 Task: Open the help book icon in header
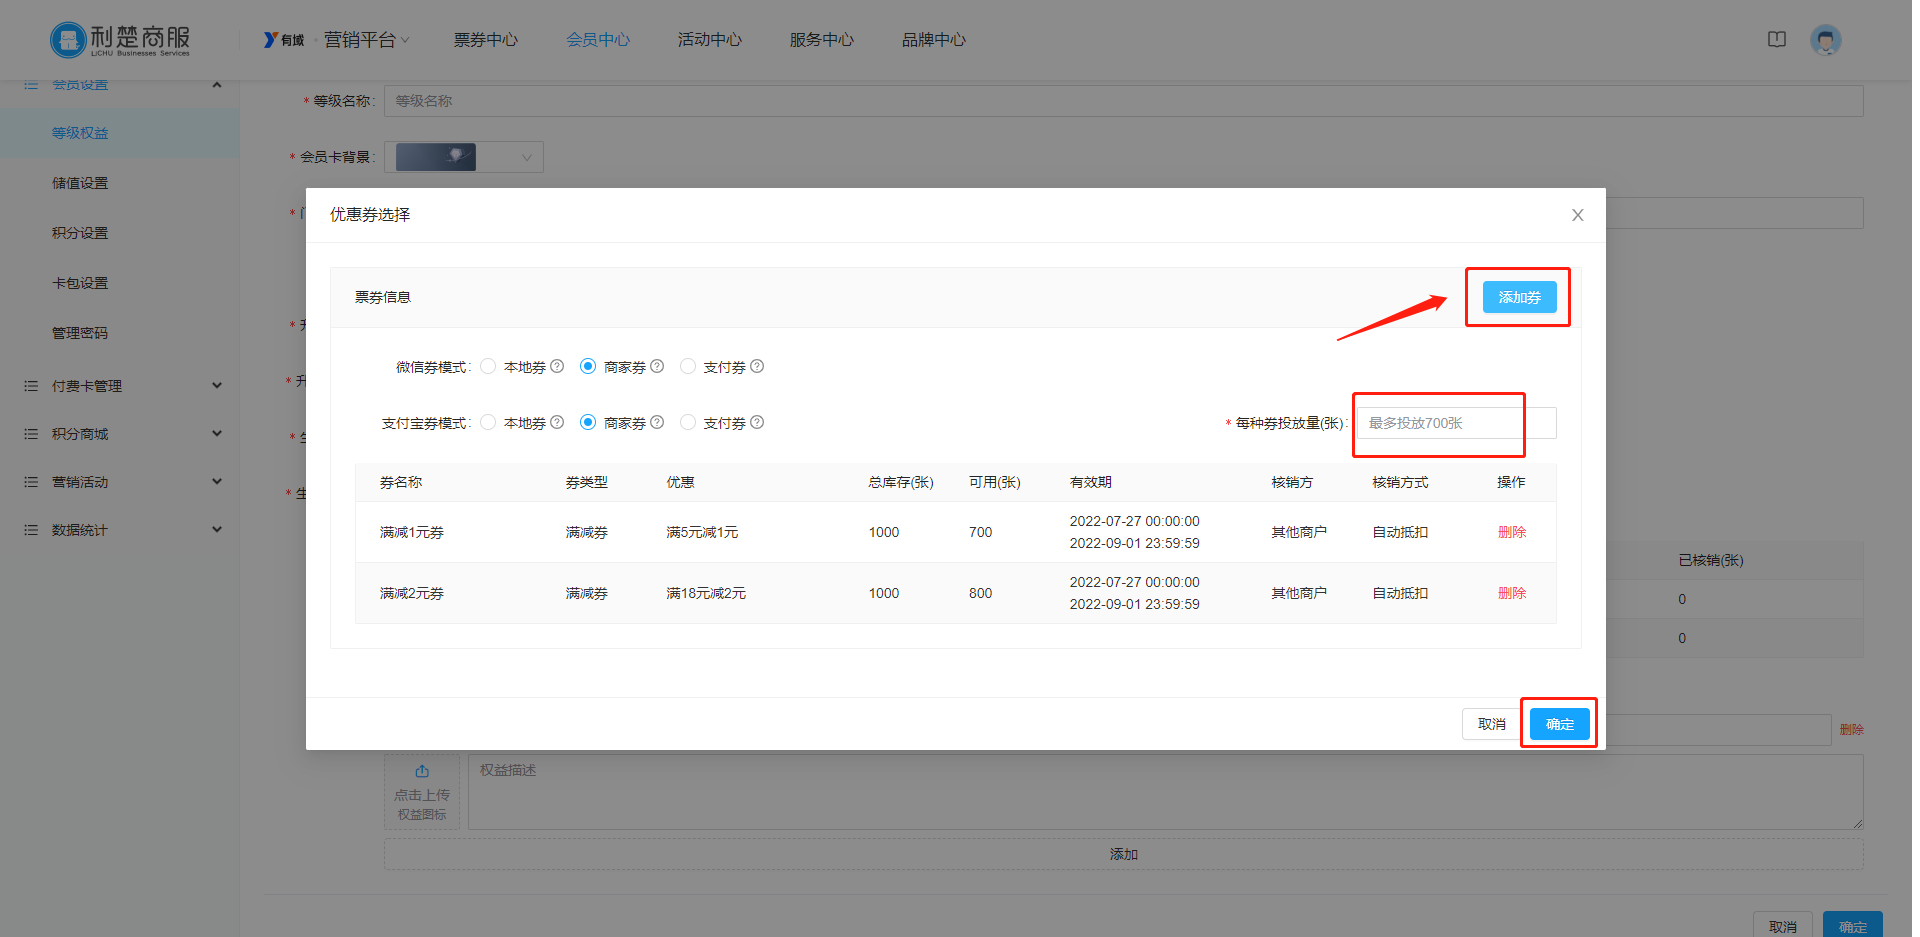1776,40
